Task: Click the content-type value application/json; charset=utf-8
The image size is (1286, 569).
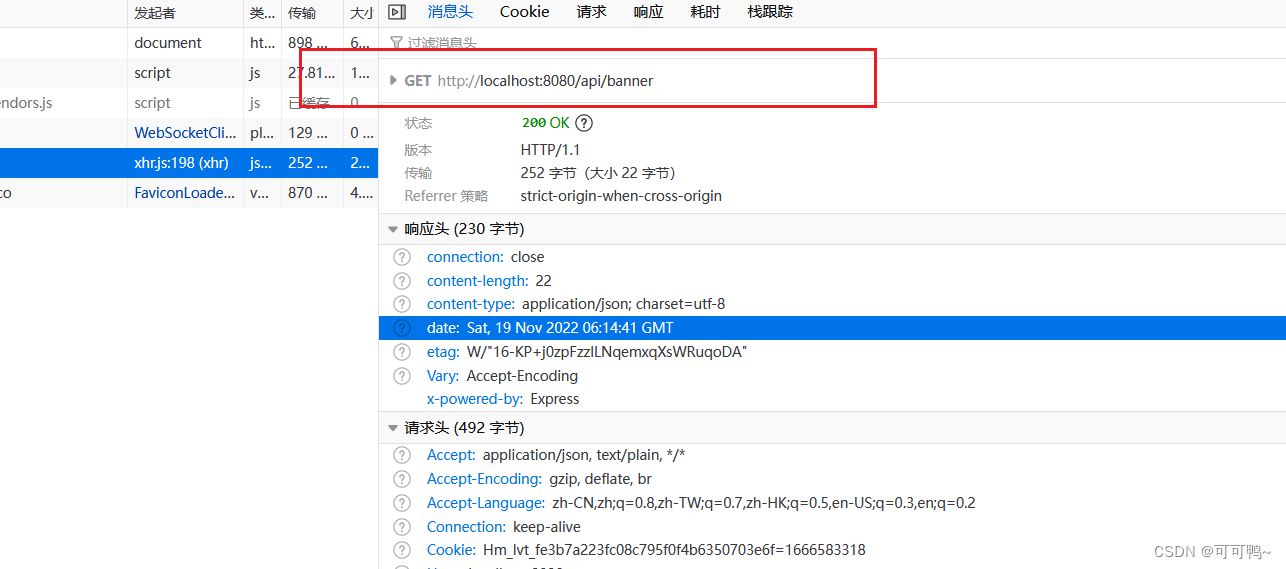Action: (624, 304)
